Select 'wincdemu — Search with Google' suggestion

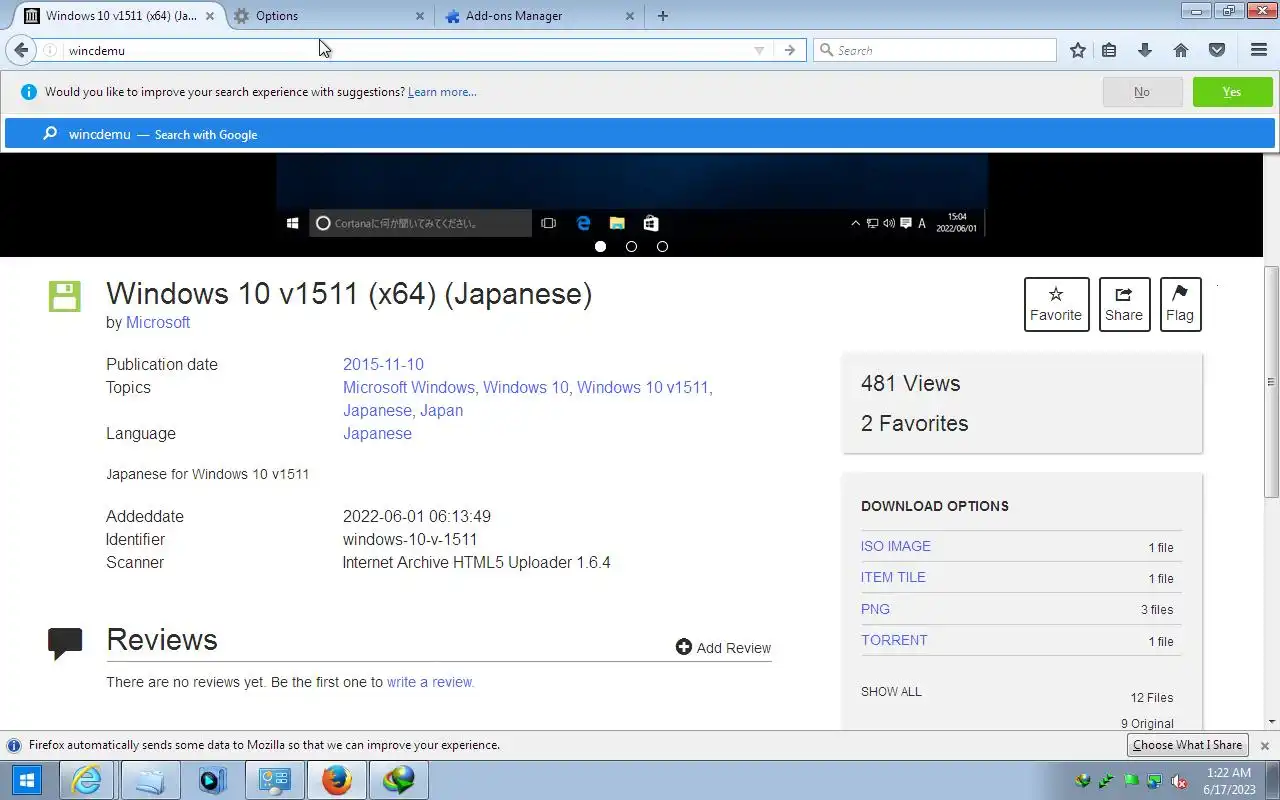pos(640,134)
